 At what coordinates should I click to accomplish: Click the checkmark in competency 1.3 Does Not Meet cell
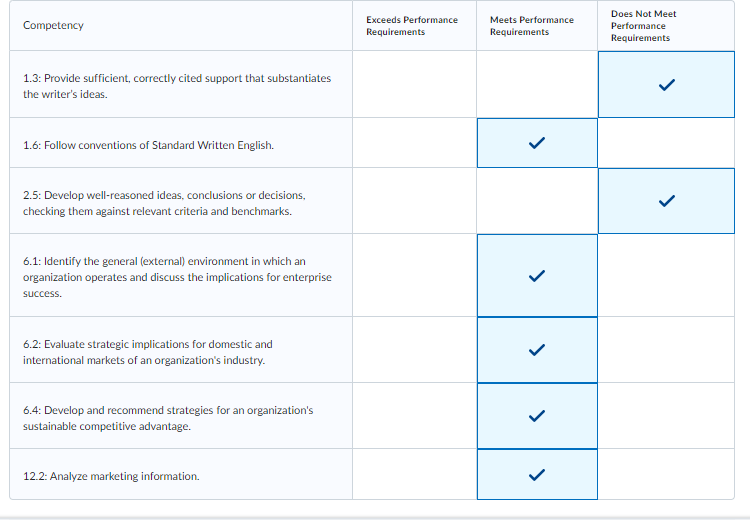click(666, 85)
